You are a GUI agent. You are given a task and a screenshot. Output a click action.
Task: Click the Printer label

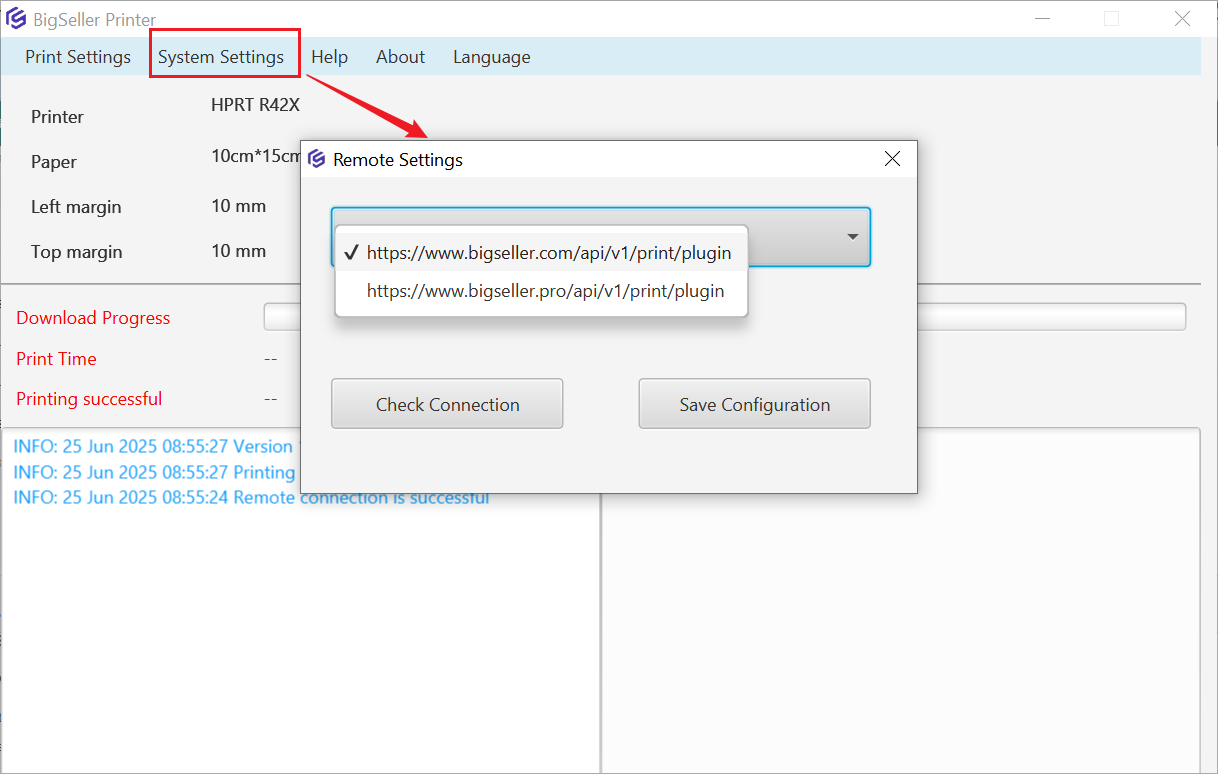(x=57, y=117)
